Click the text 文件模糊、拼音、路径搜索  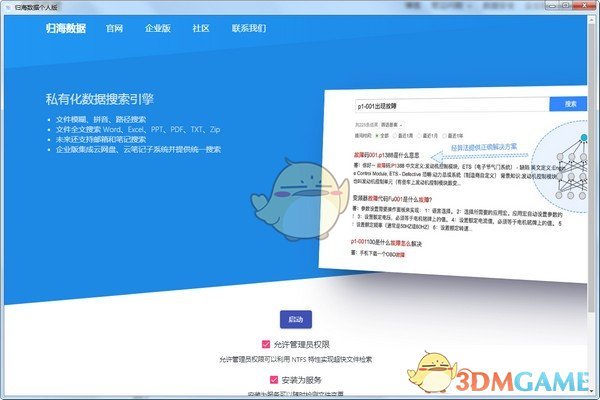click(x=101, y=119)
